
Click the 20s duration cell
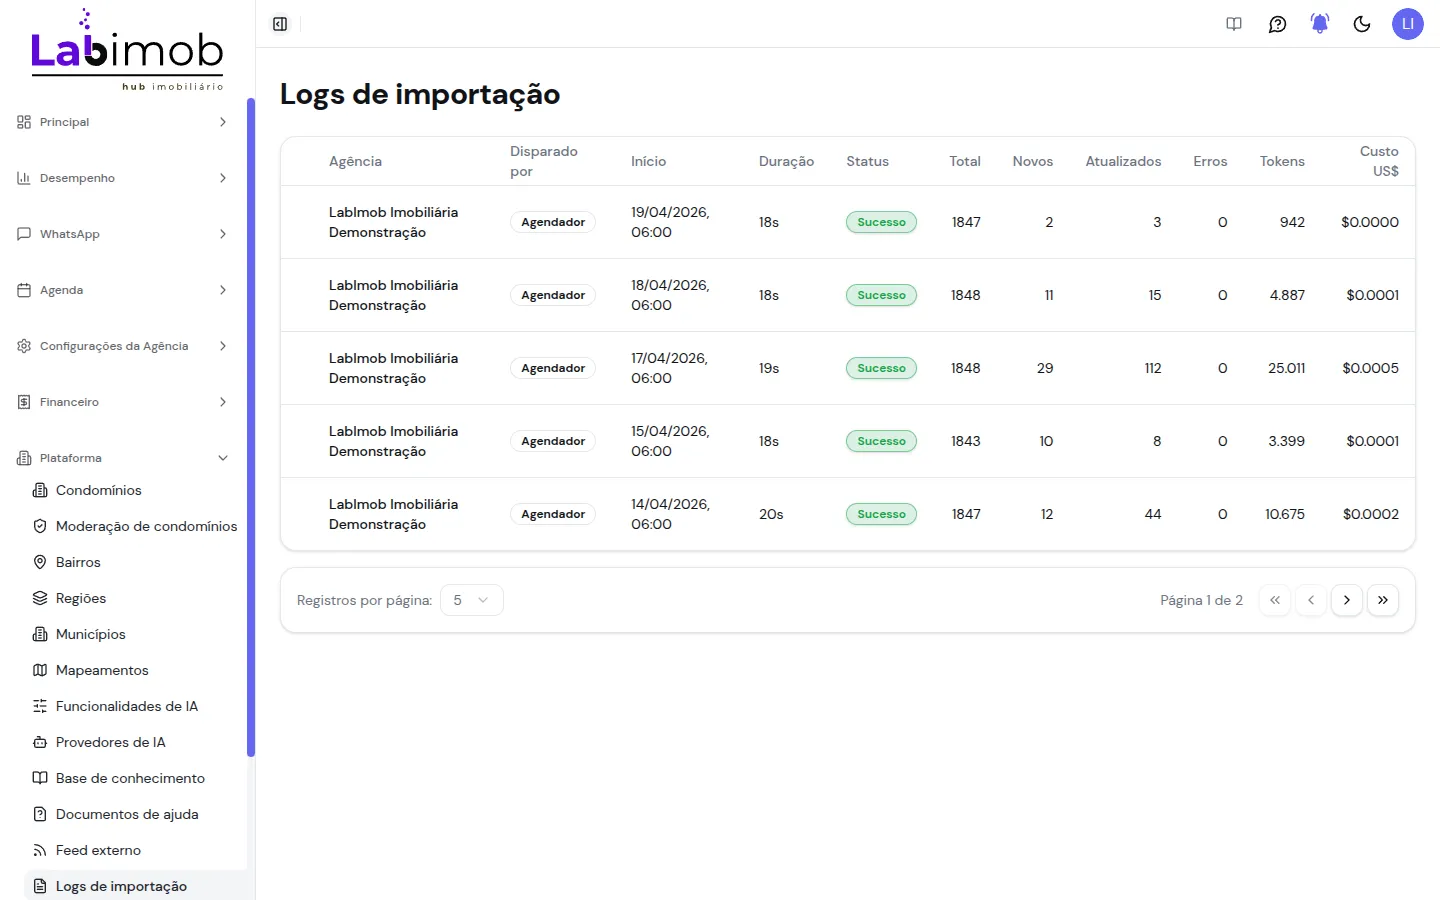point(771,514)
